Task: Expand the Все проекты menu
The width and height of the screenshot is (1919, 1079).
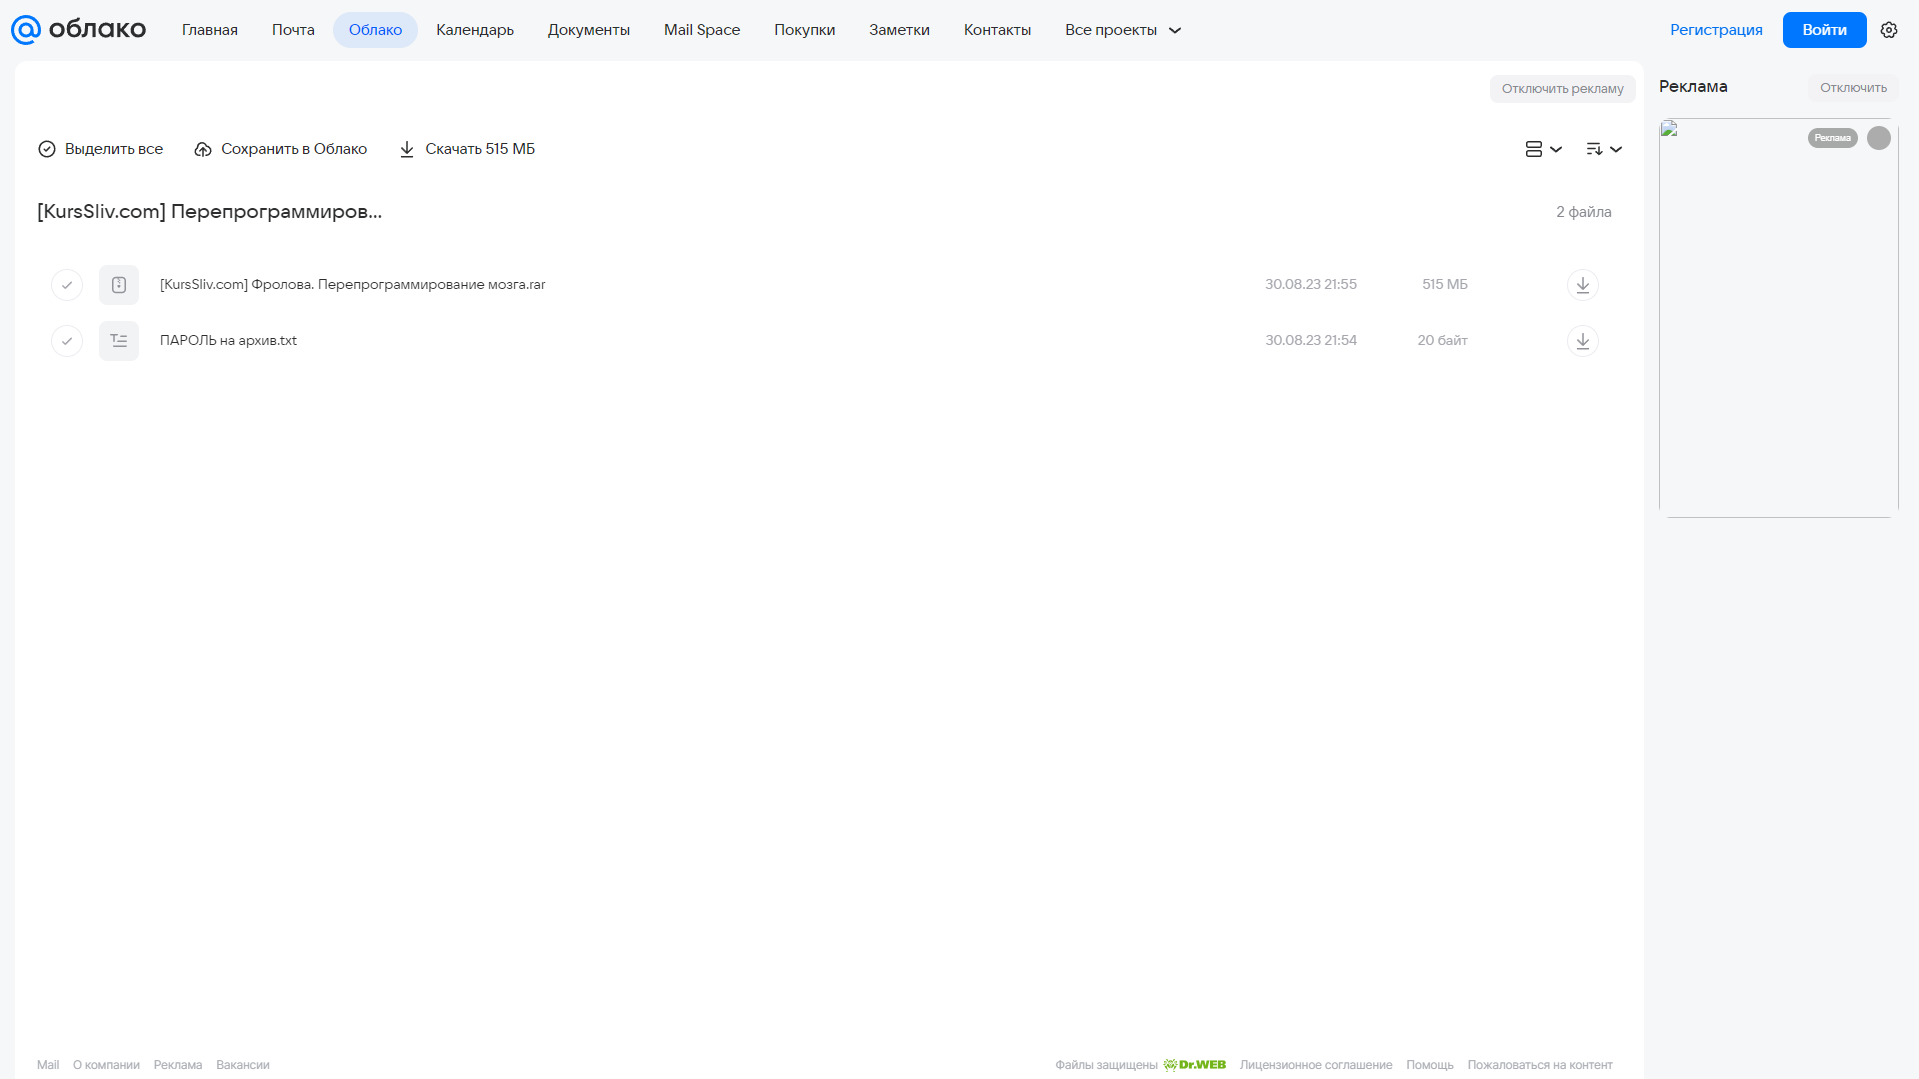Action: [1123, 30]
